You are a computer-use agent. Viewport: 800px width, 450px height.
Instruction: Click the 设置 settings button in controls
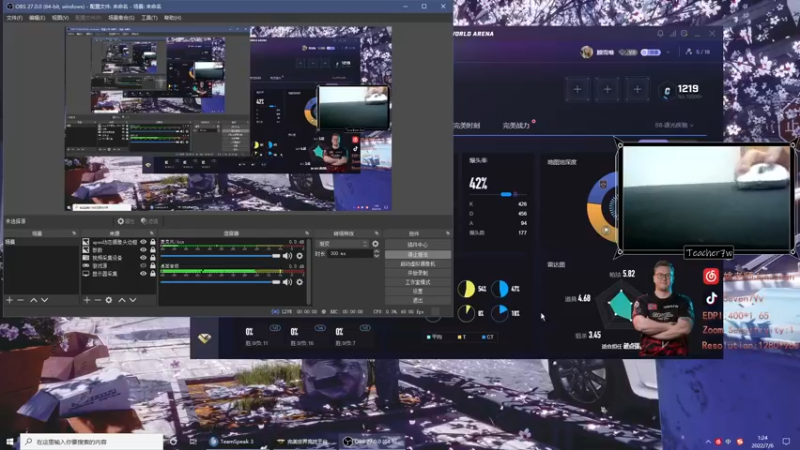[x=418, y=291]
